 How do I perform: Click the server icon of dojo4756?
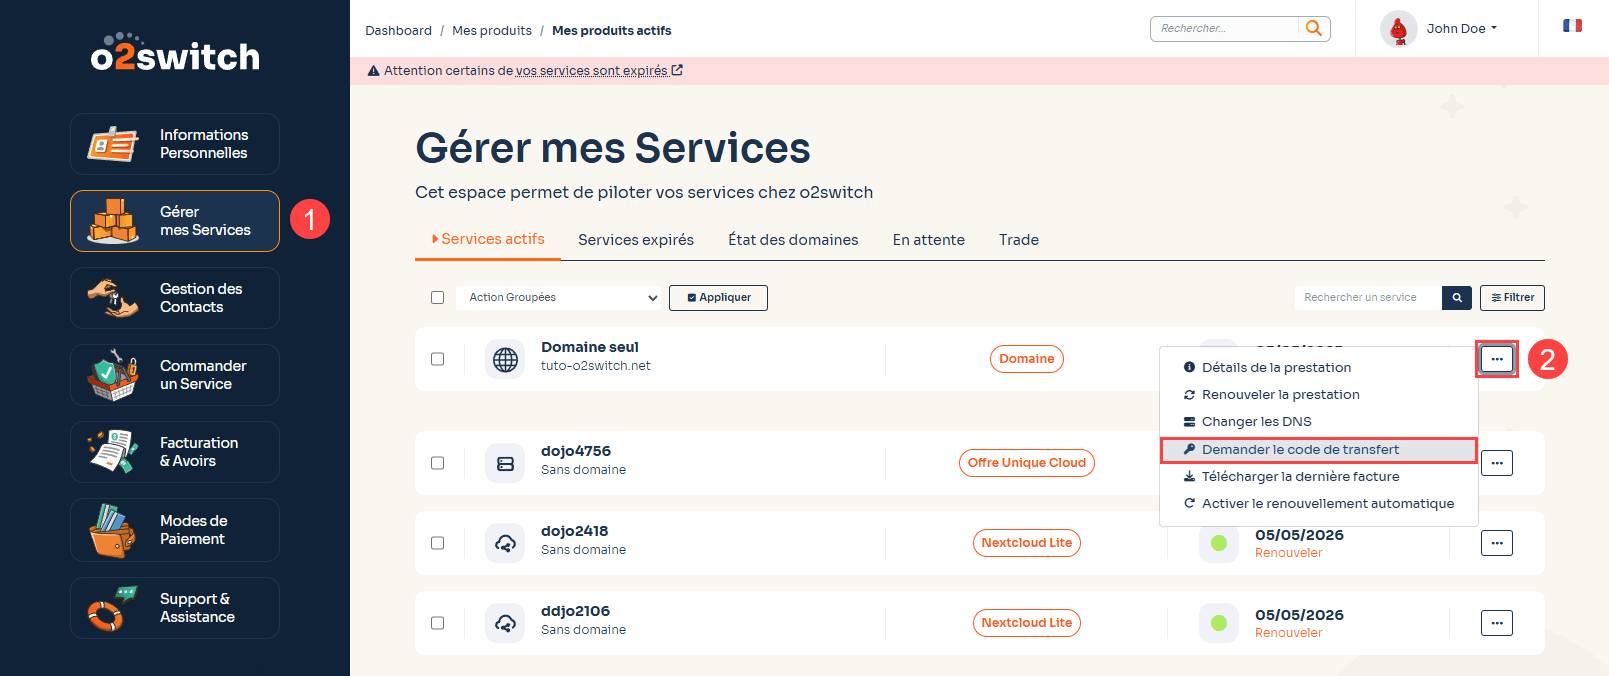pos(505,463)
